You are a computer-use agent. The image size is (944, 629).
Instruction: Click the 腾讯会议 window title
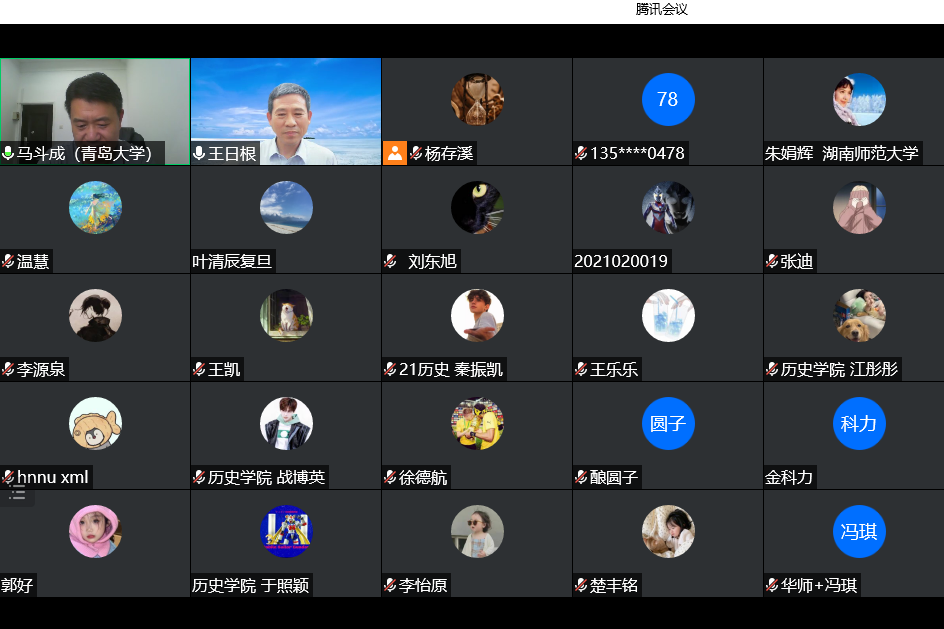tap(662, 9)
